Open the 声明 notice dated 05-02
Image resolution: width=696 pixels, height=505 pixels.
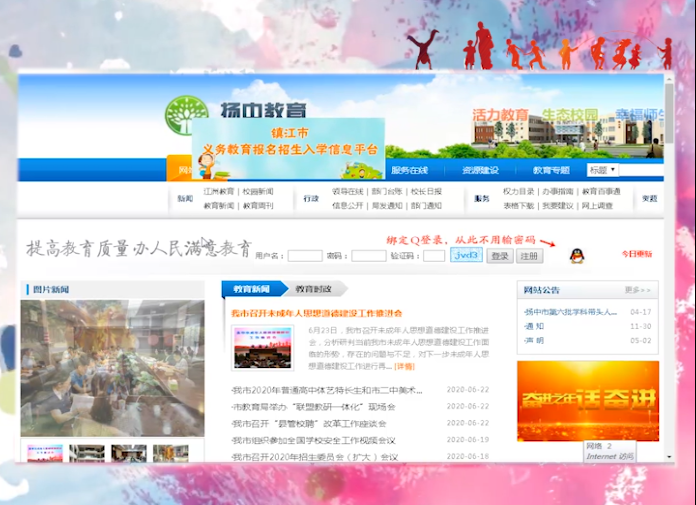(534, 340)
